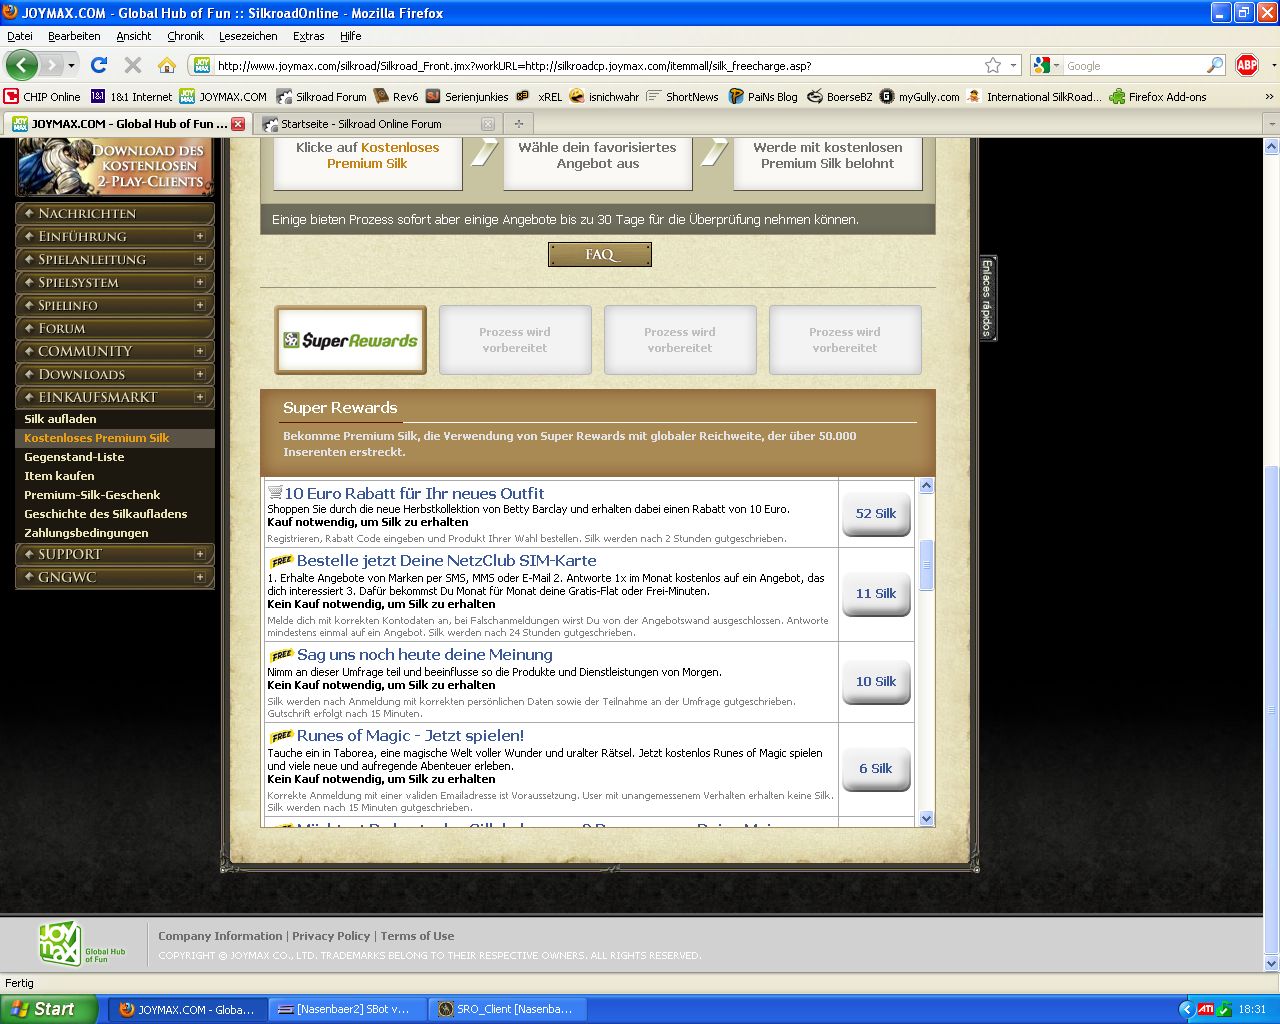The image size is (1280, 1024).
Task: Click the FAQ button
Action: coord(600,255)
